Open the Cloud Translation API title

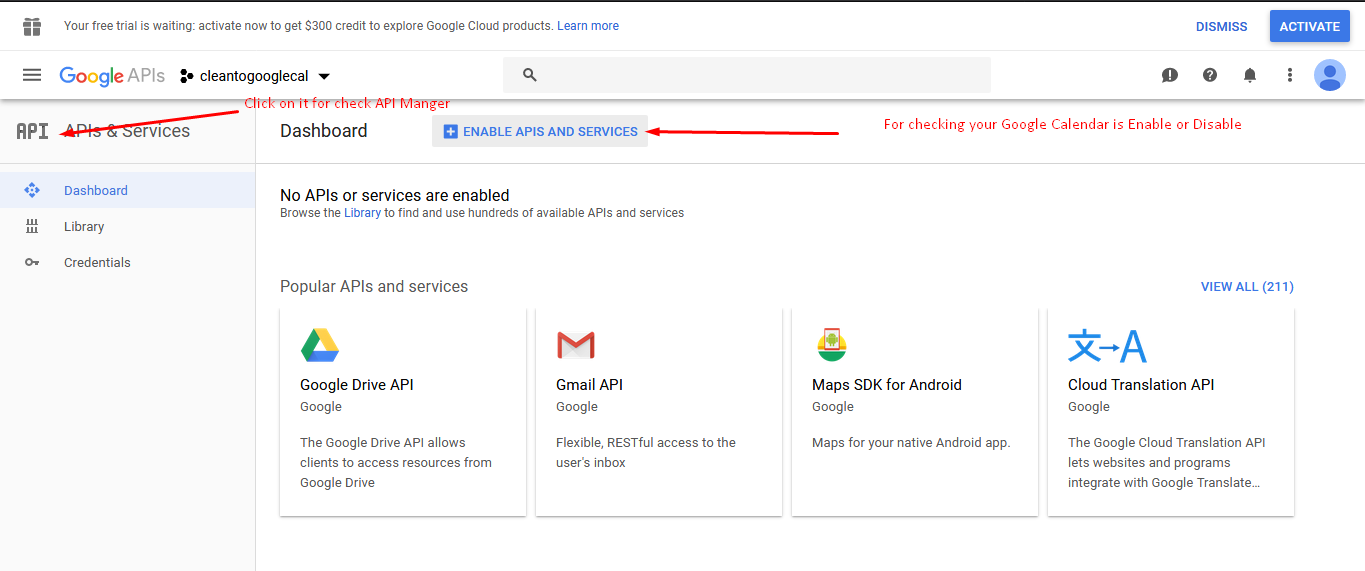1141,385
